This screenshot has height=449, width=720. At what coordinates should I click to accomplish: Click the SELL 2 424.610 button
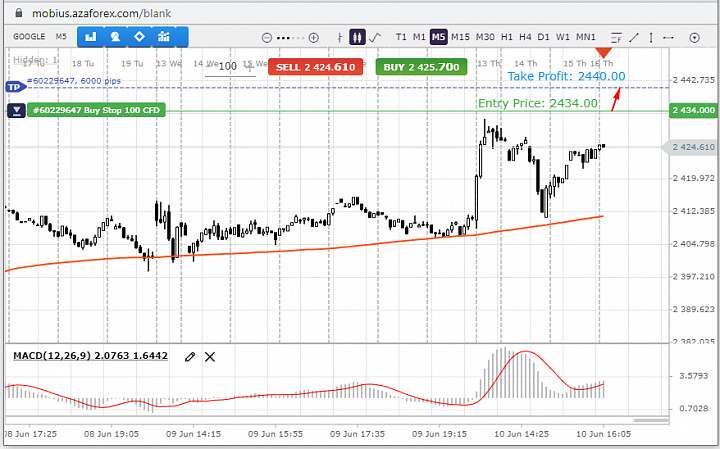click(x=315, y=67)
